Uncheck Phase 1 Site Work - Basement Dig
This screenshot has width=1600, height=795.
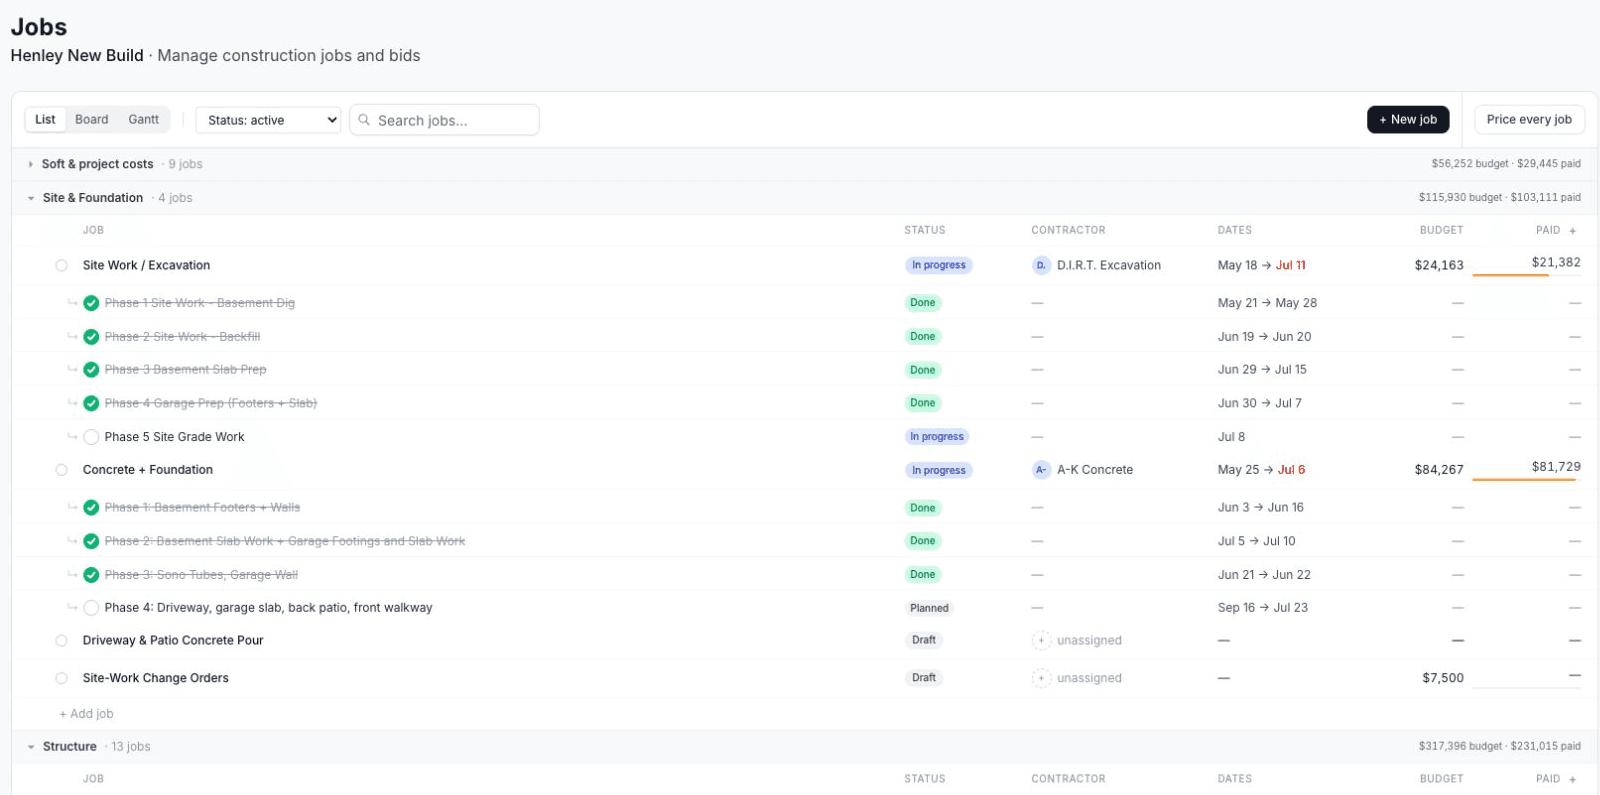tap(91, 303)
